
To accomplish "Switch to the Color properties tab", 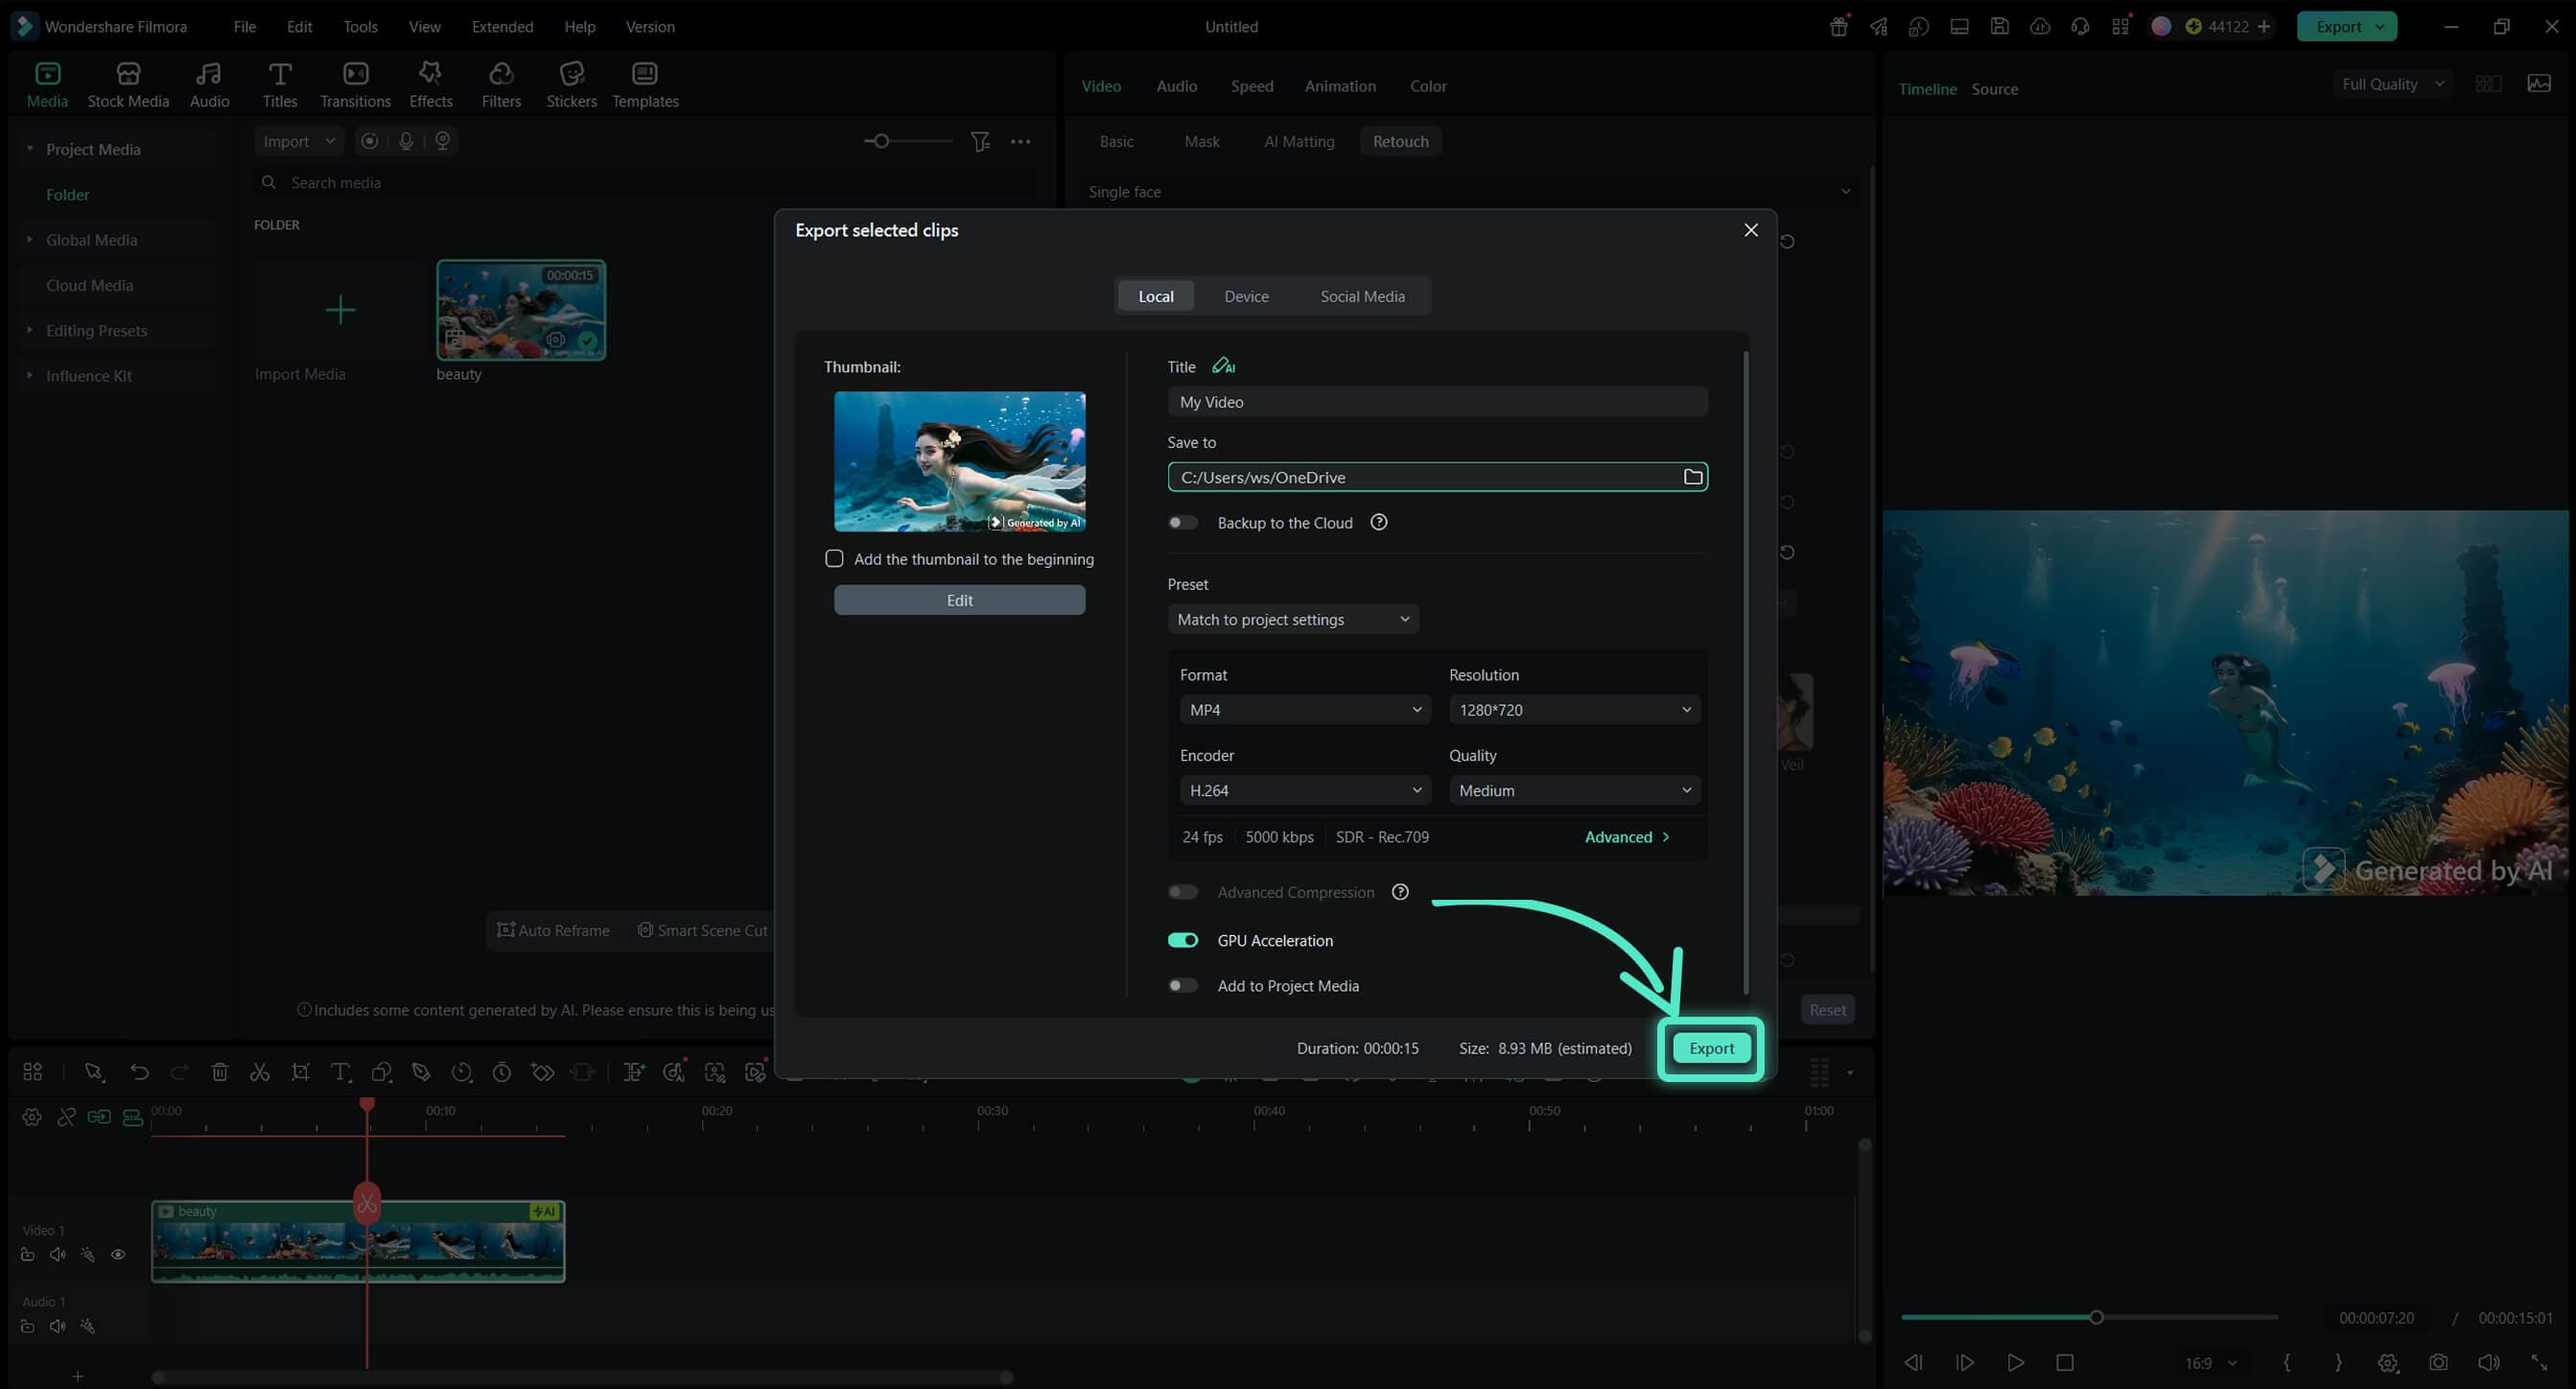I will pyautogui.click(x=1428, y=86).
